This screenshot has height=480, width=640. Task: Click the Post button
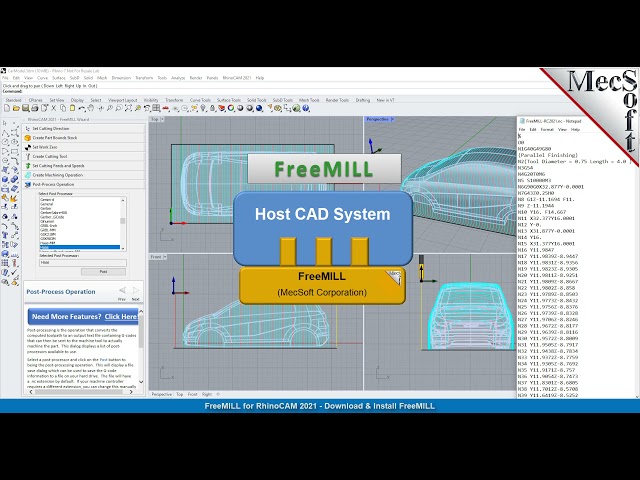click(x=103, y=271)
